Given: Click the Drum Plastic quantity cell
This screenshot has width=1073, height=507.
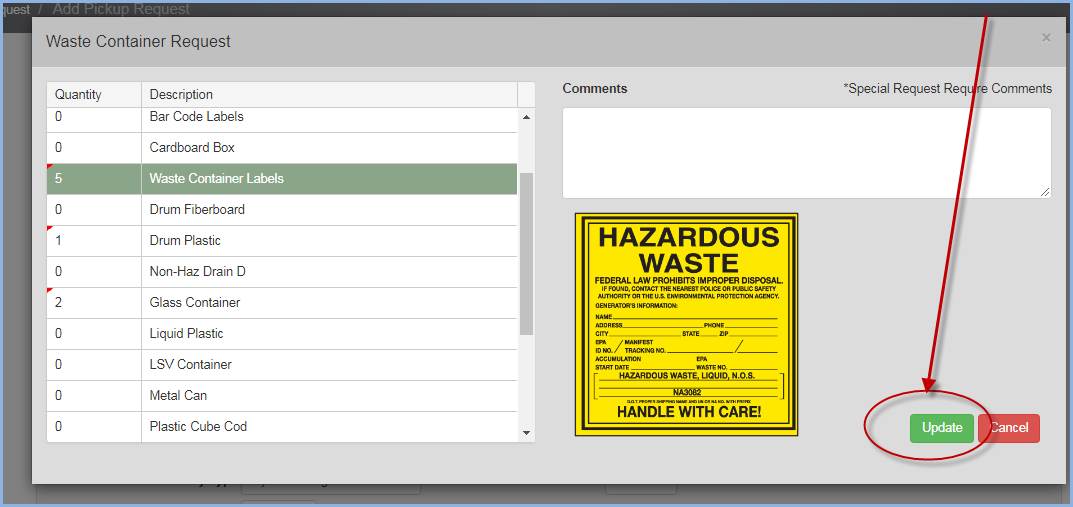Looking at the screenshot, I should [93, 241].
